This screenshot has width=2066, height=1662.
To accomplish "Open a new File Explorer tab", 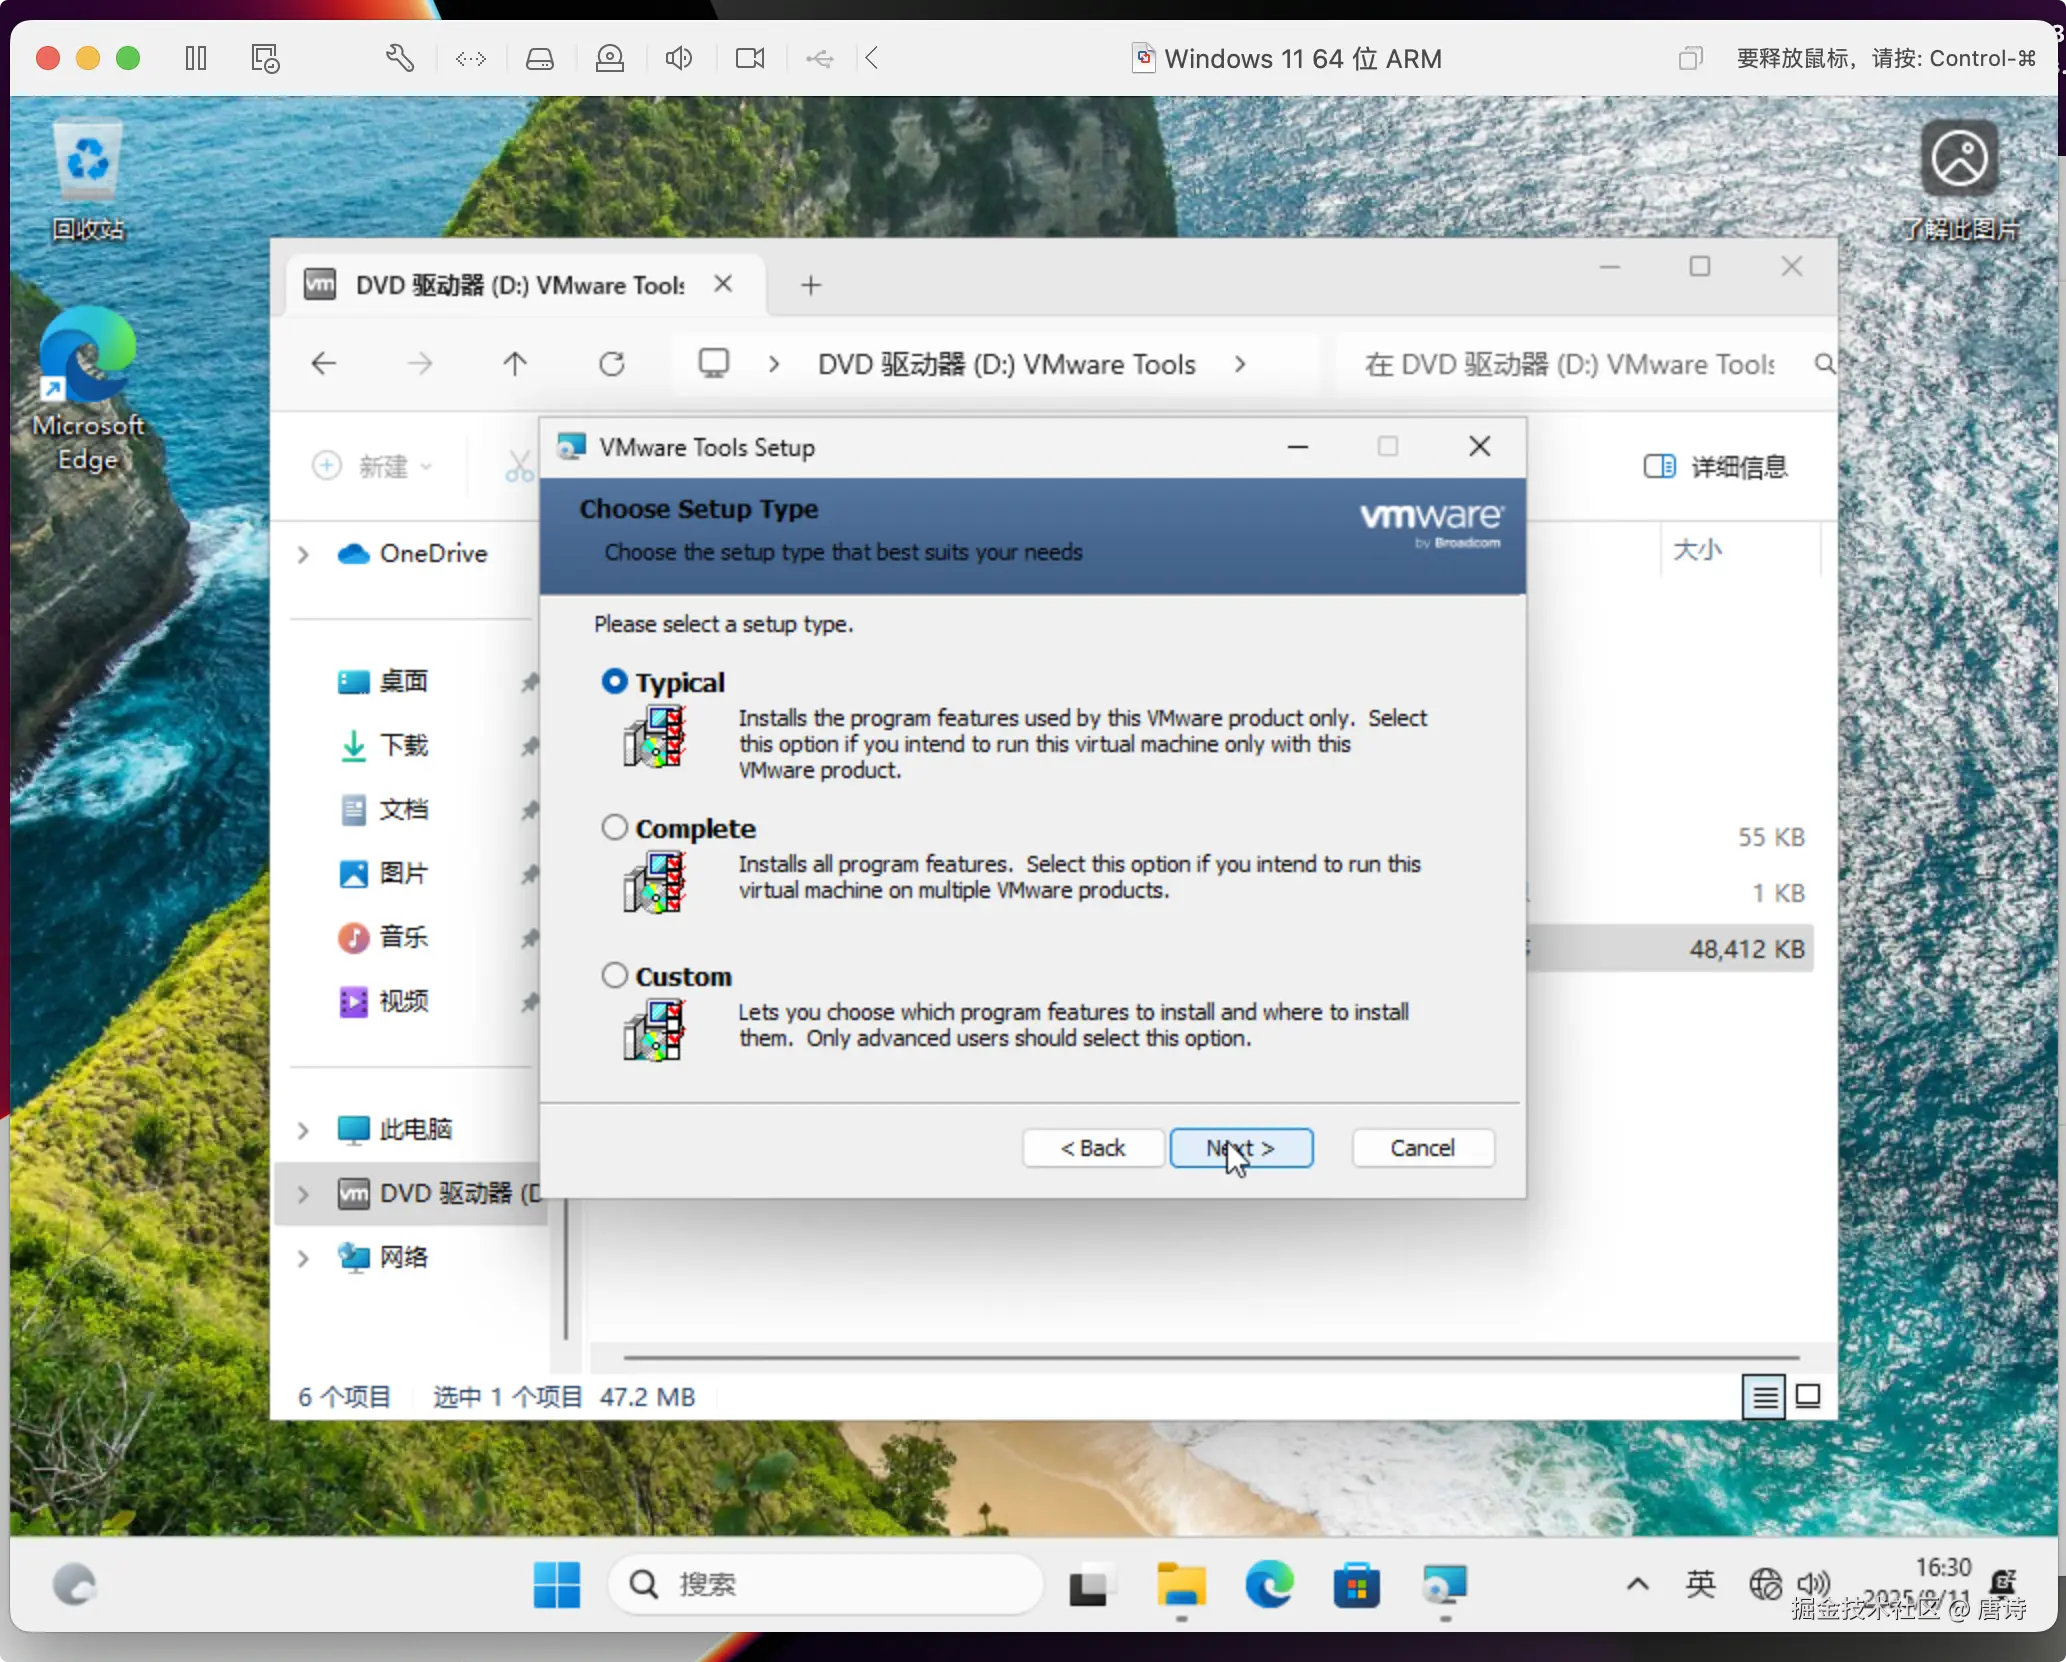I will click(x=811, y=286).
